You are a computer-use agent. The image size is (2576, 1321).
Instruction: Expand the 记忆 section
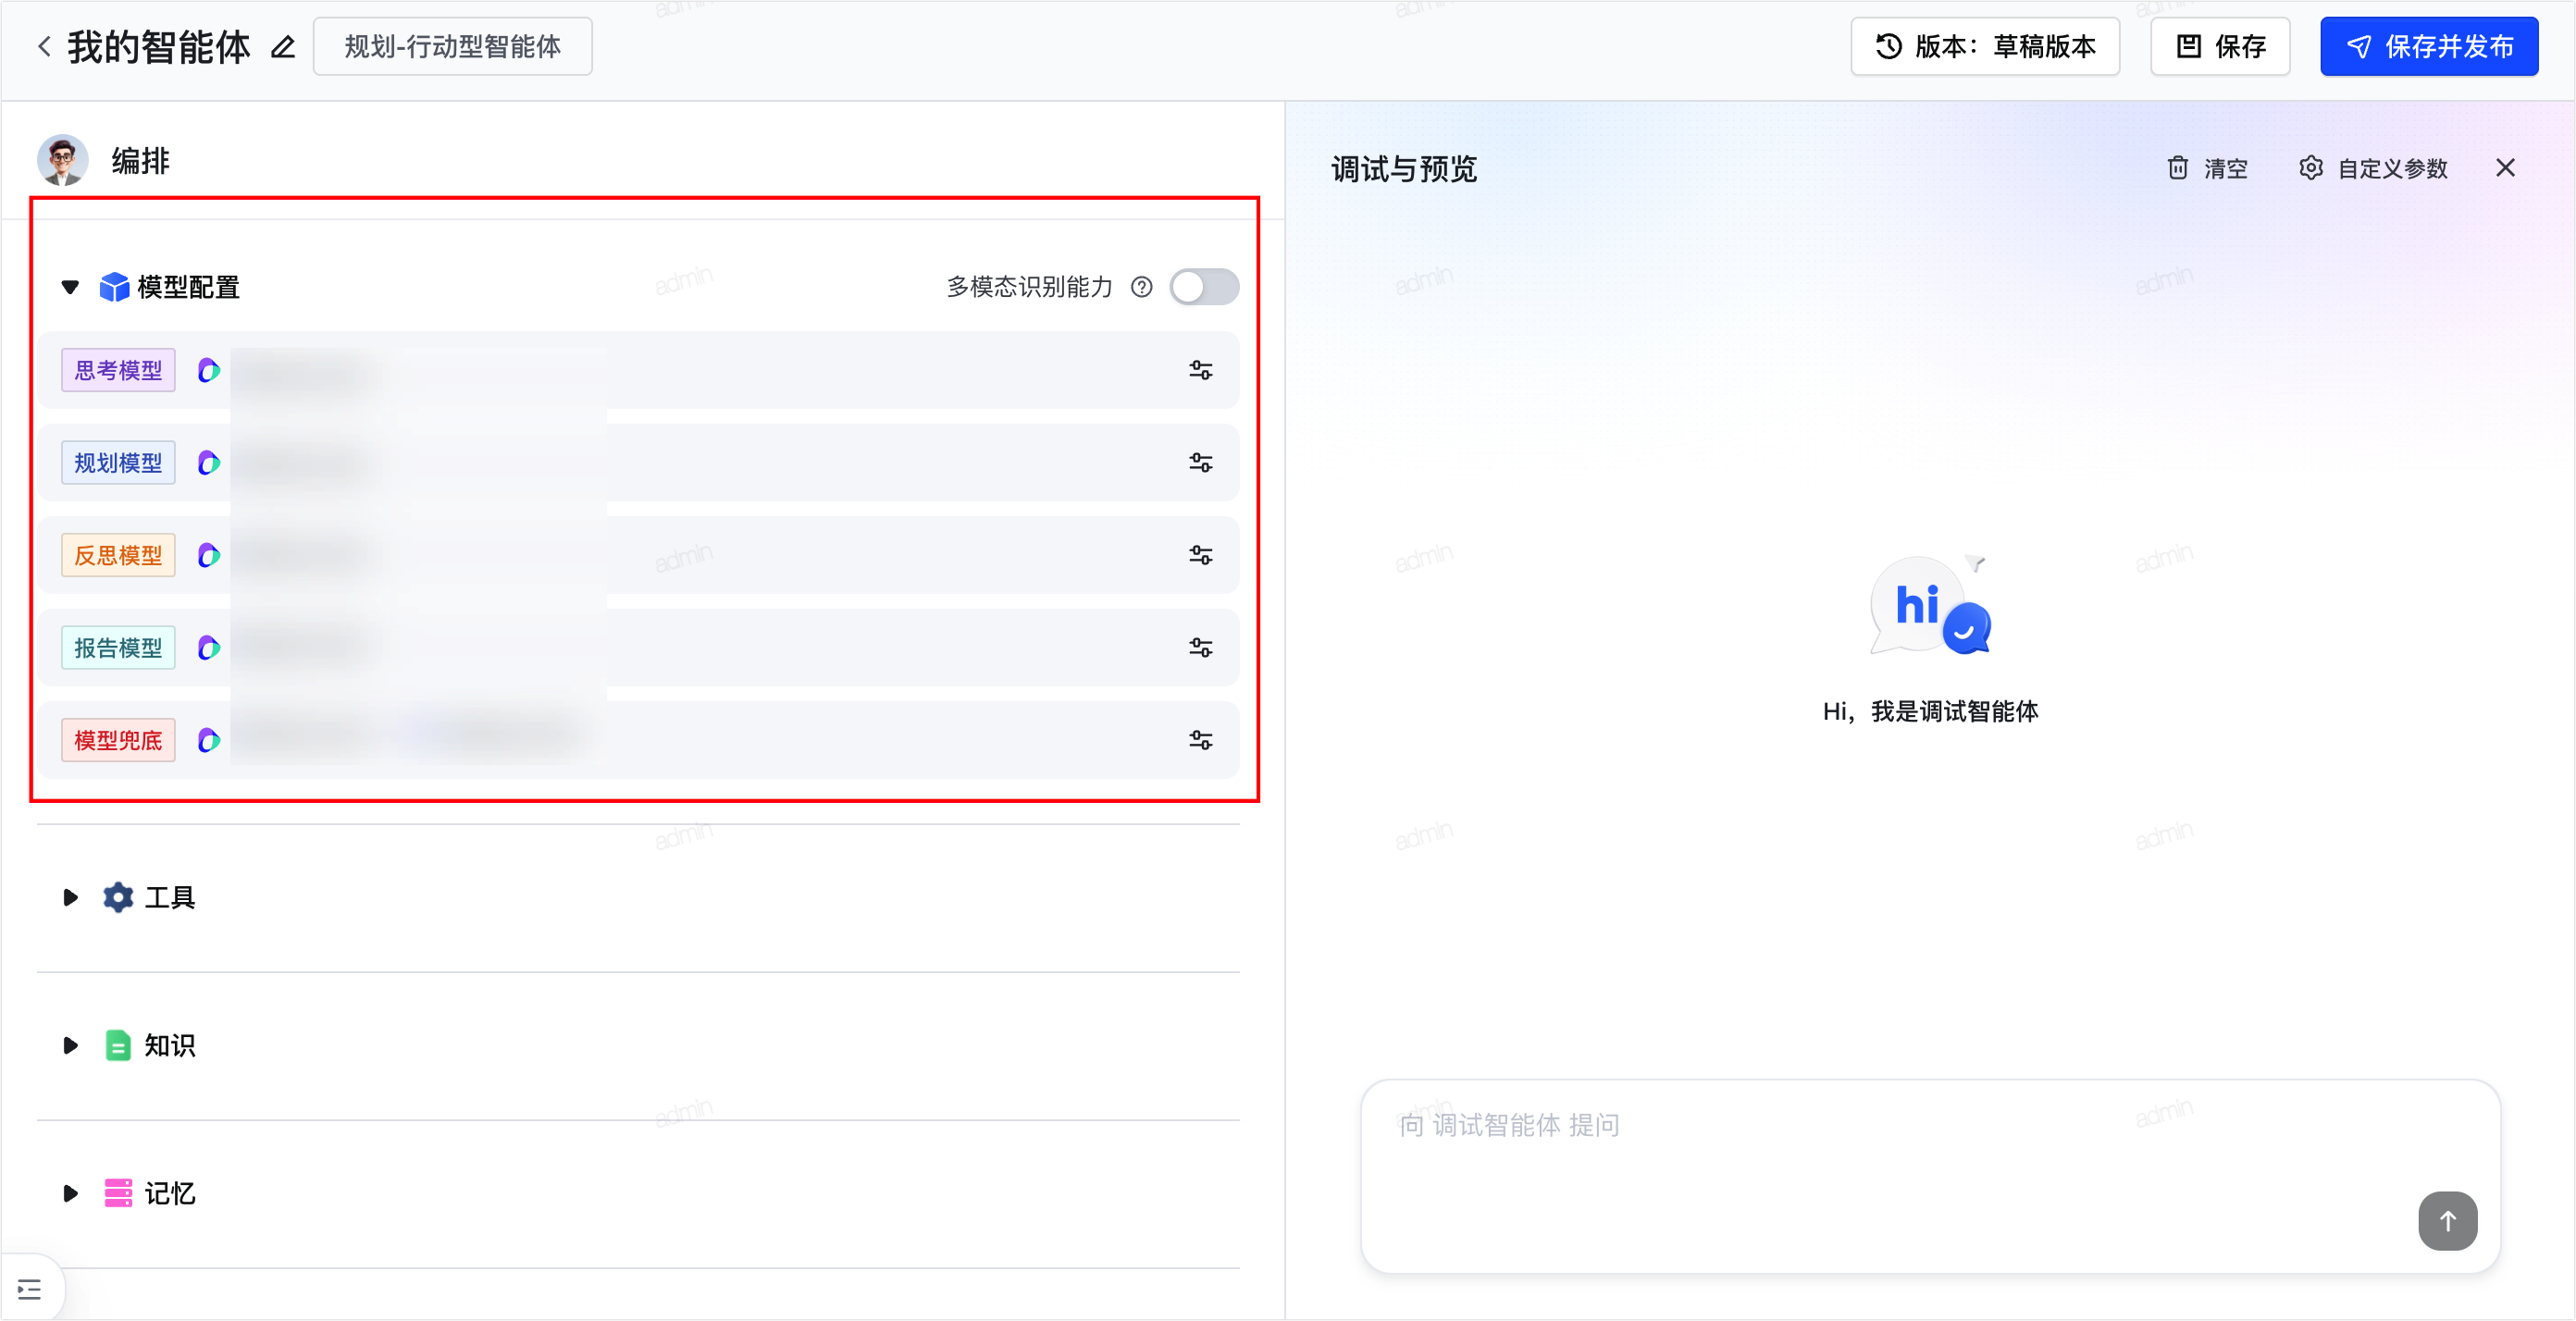tap(70, 1193)
